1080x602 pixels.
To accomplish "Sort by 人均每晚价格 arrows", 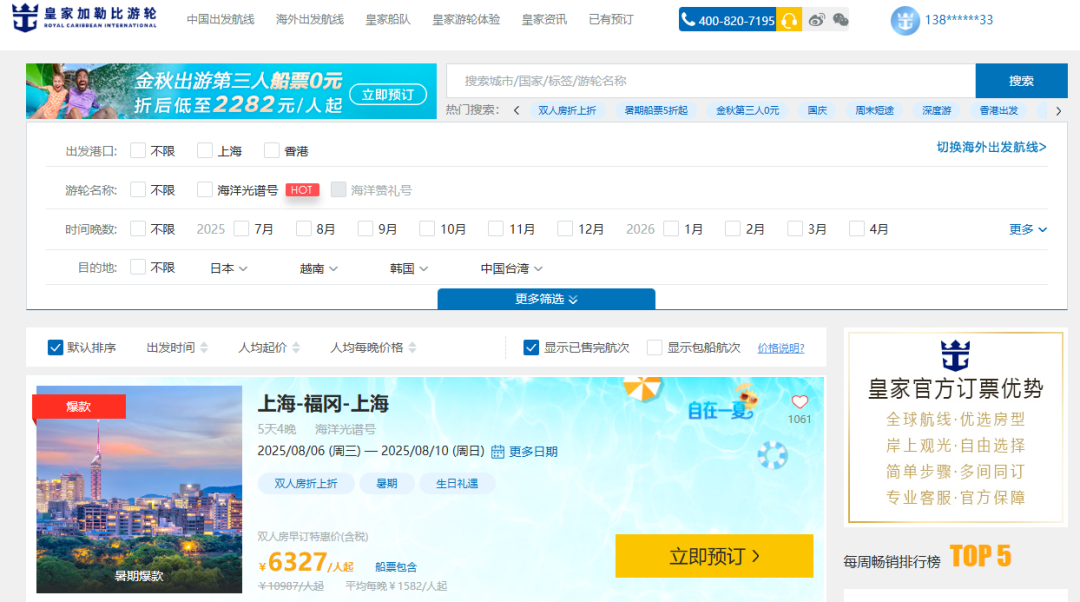I will click(413, 348).
